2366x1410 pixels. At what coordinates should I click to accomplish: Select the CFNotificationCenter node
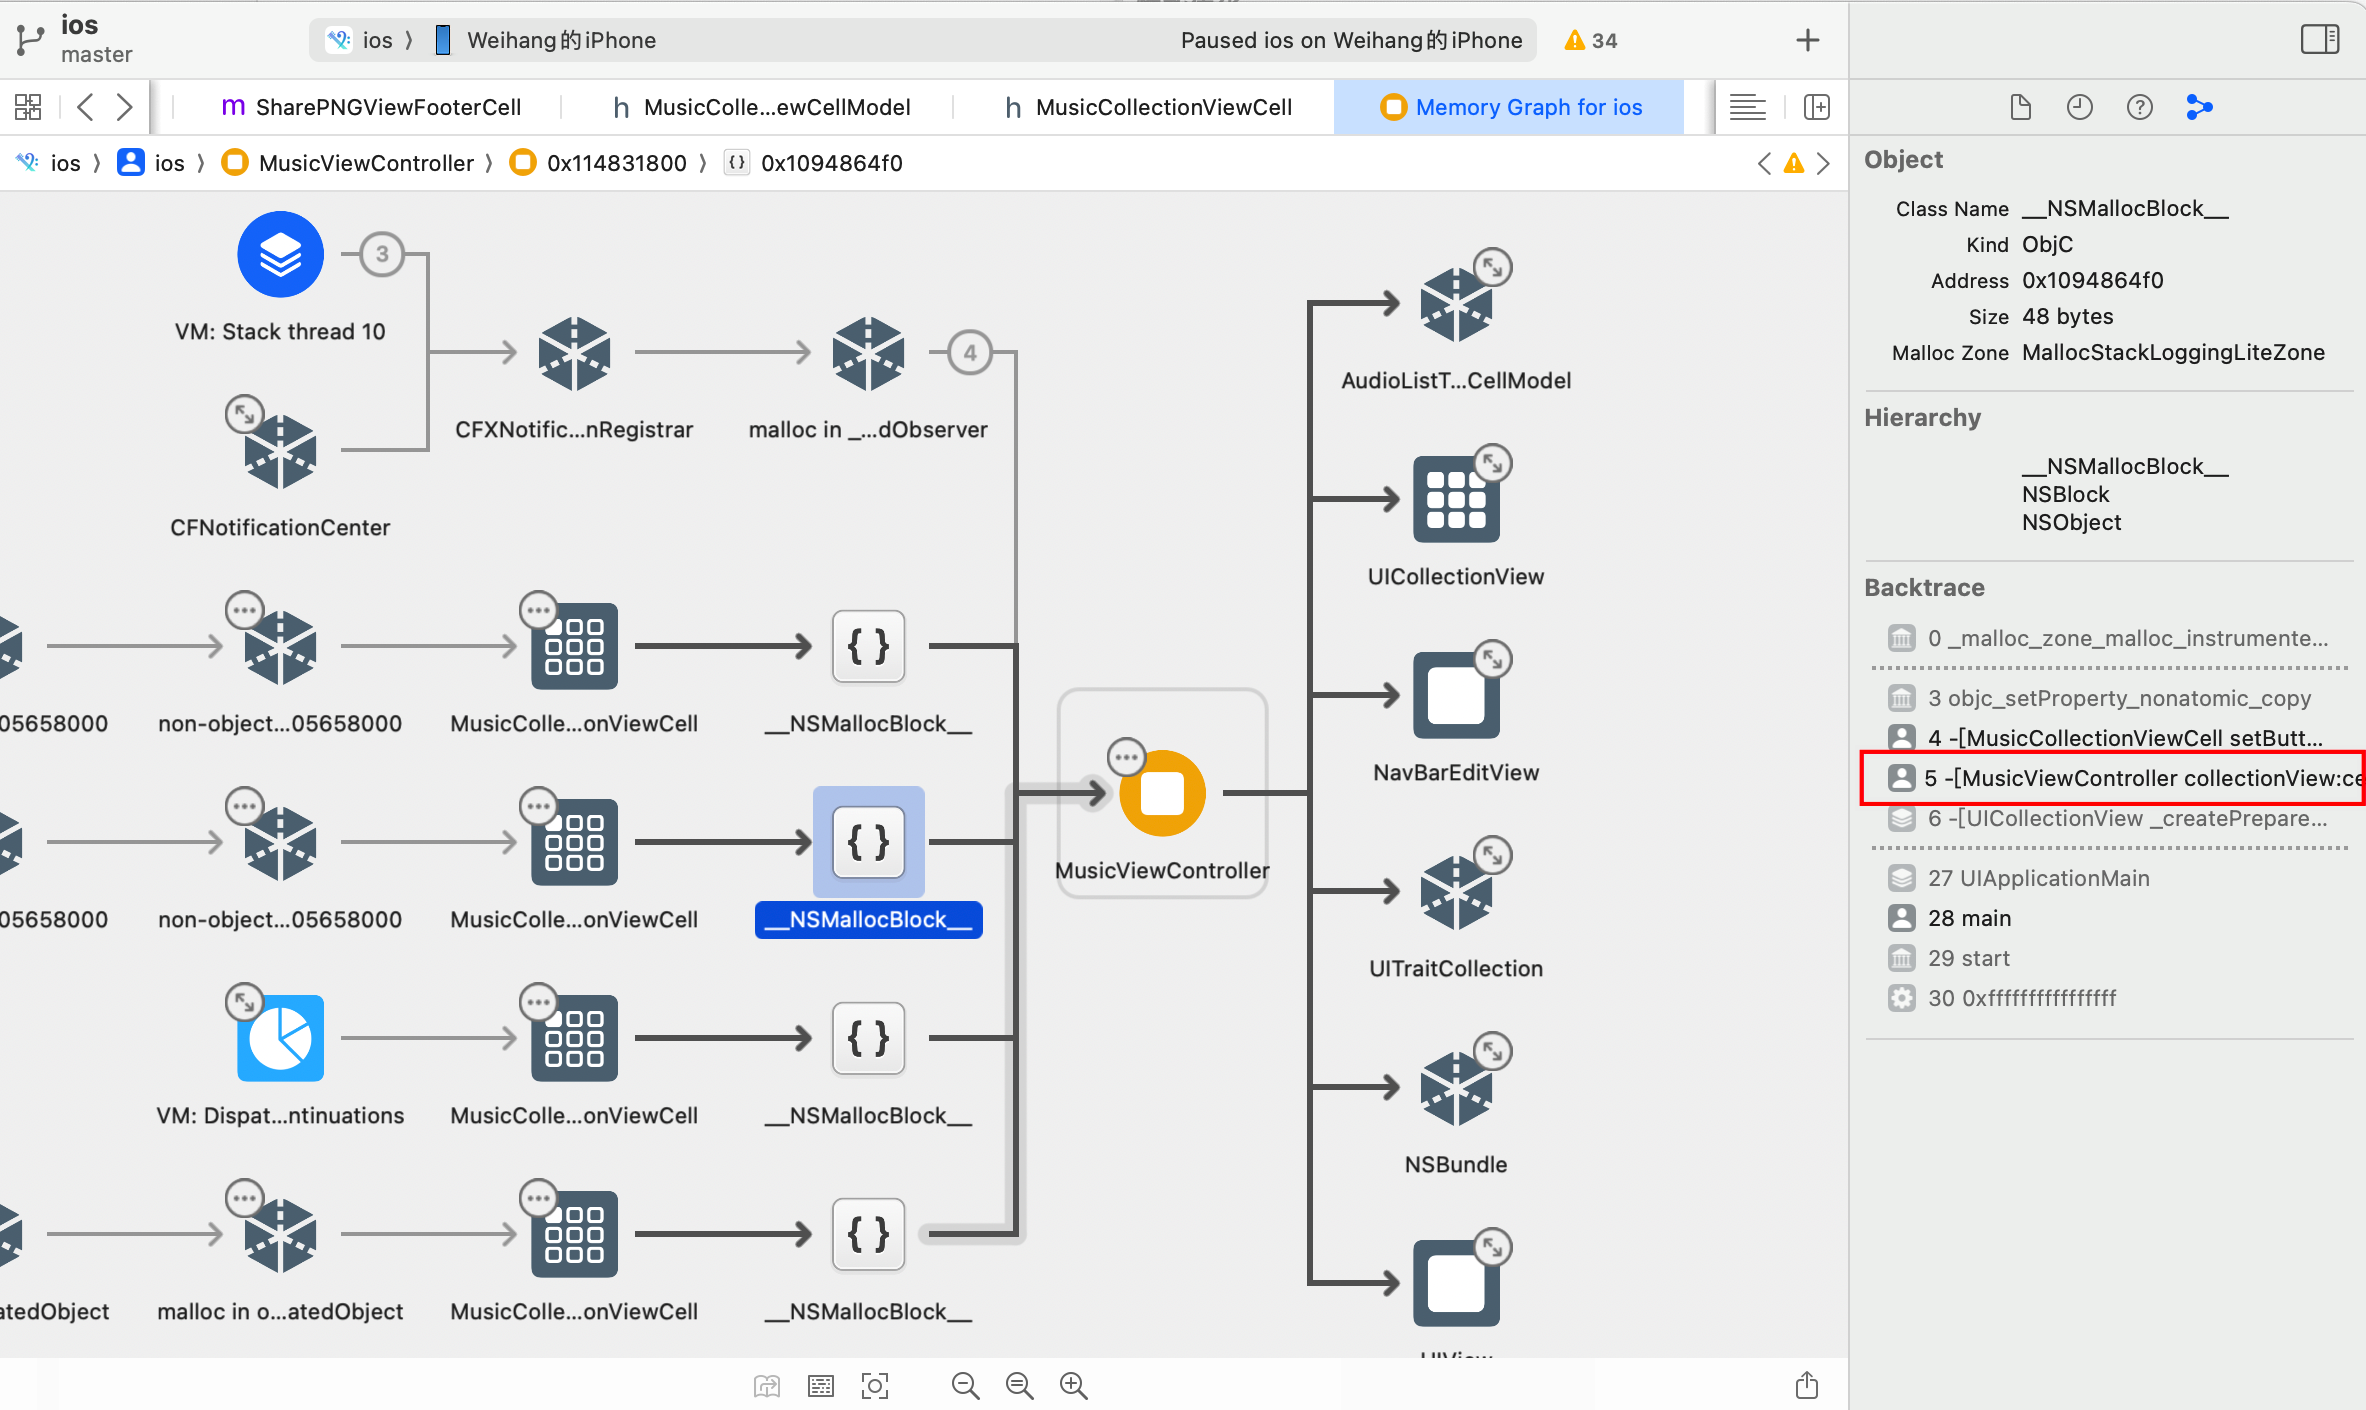click(280, 451)
